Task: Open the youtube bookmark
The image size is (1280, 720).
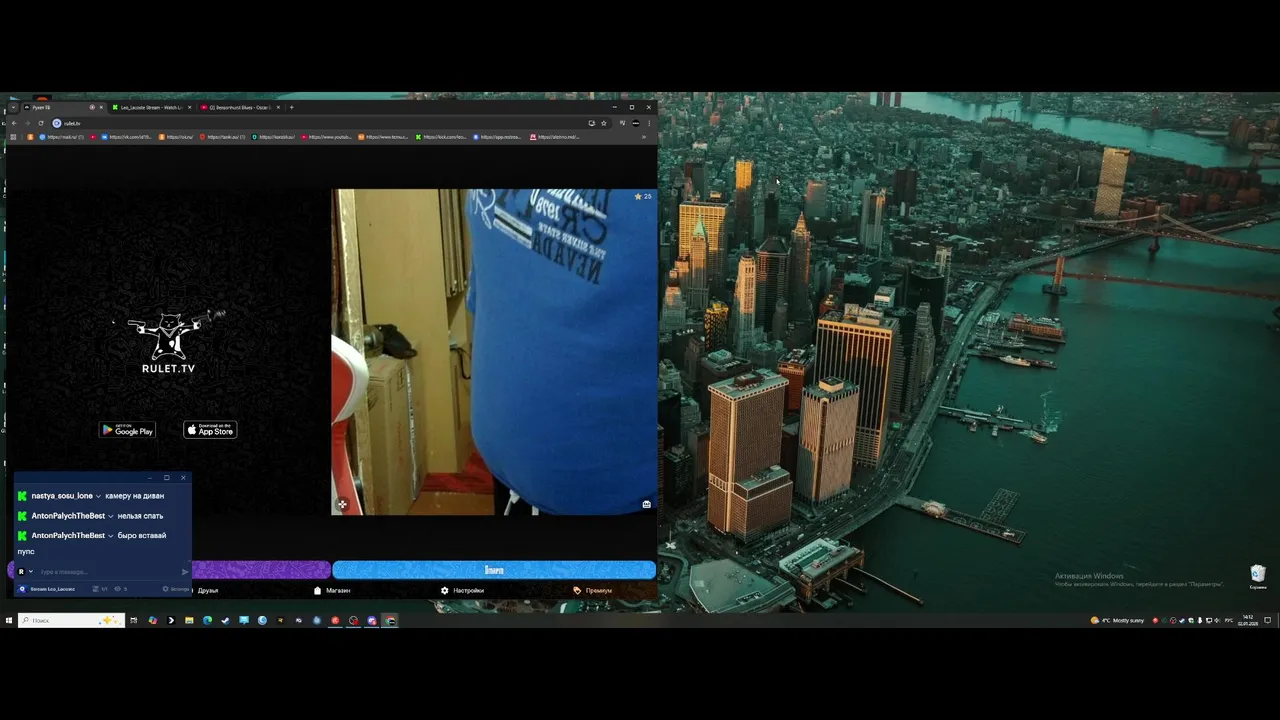Action: [327, 137]
